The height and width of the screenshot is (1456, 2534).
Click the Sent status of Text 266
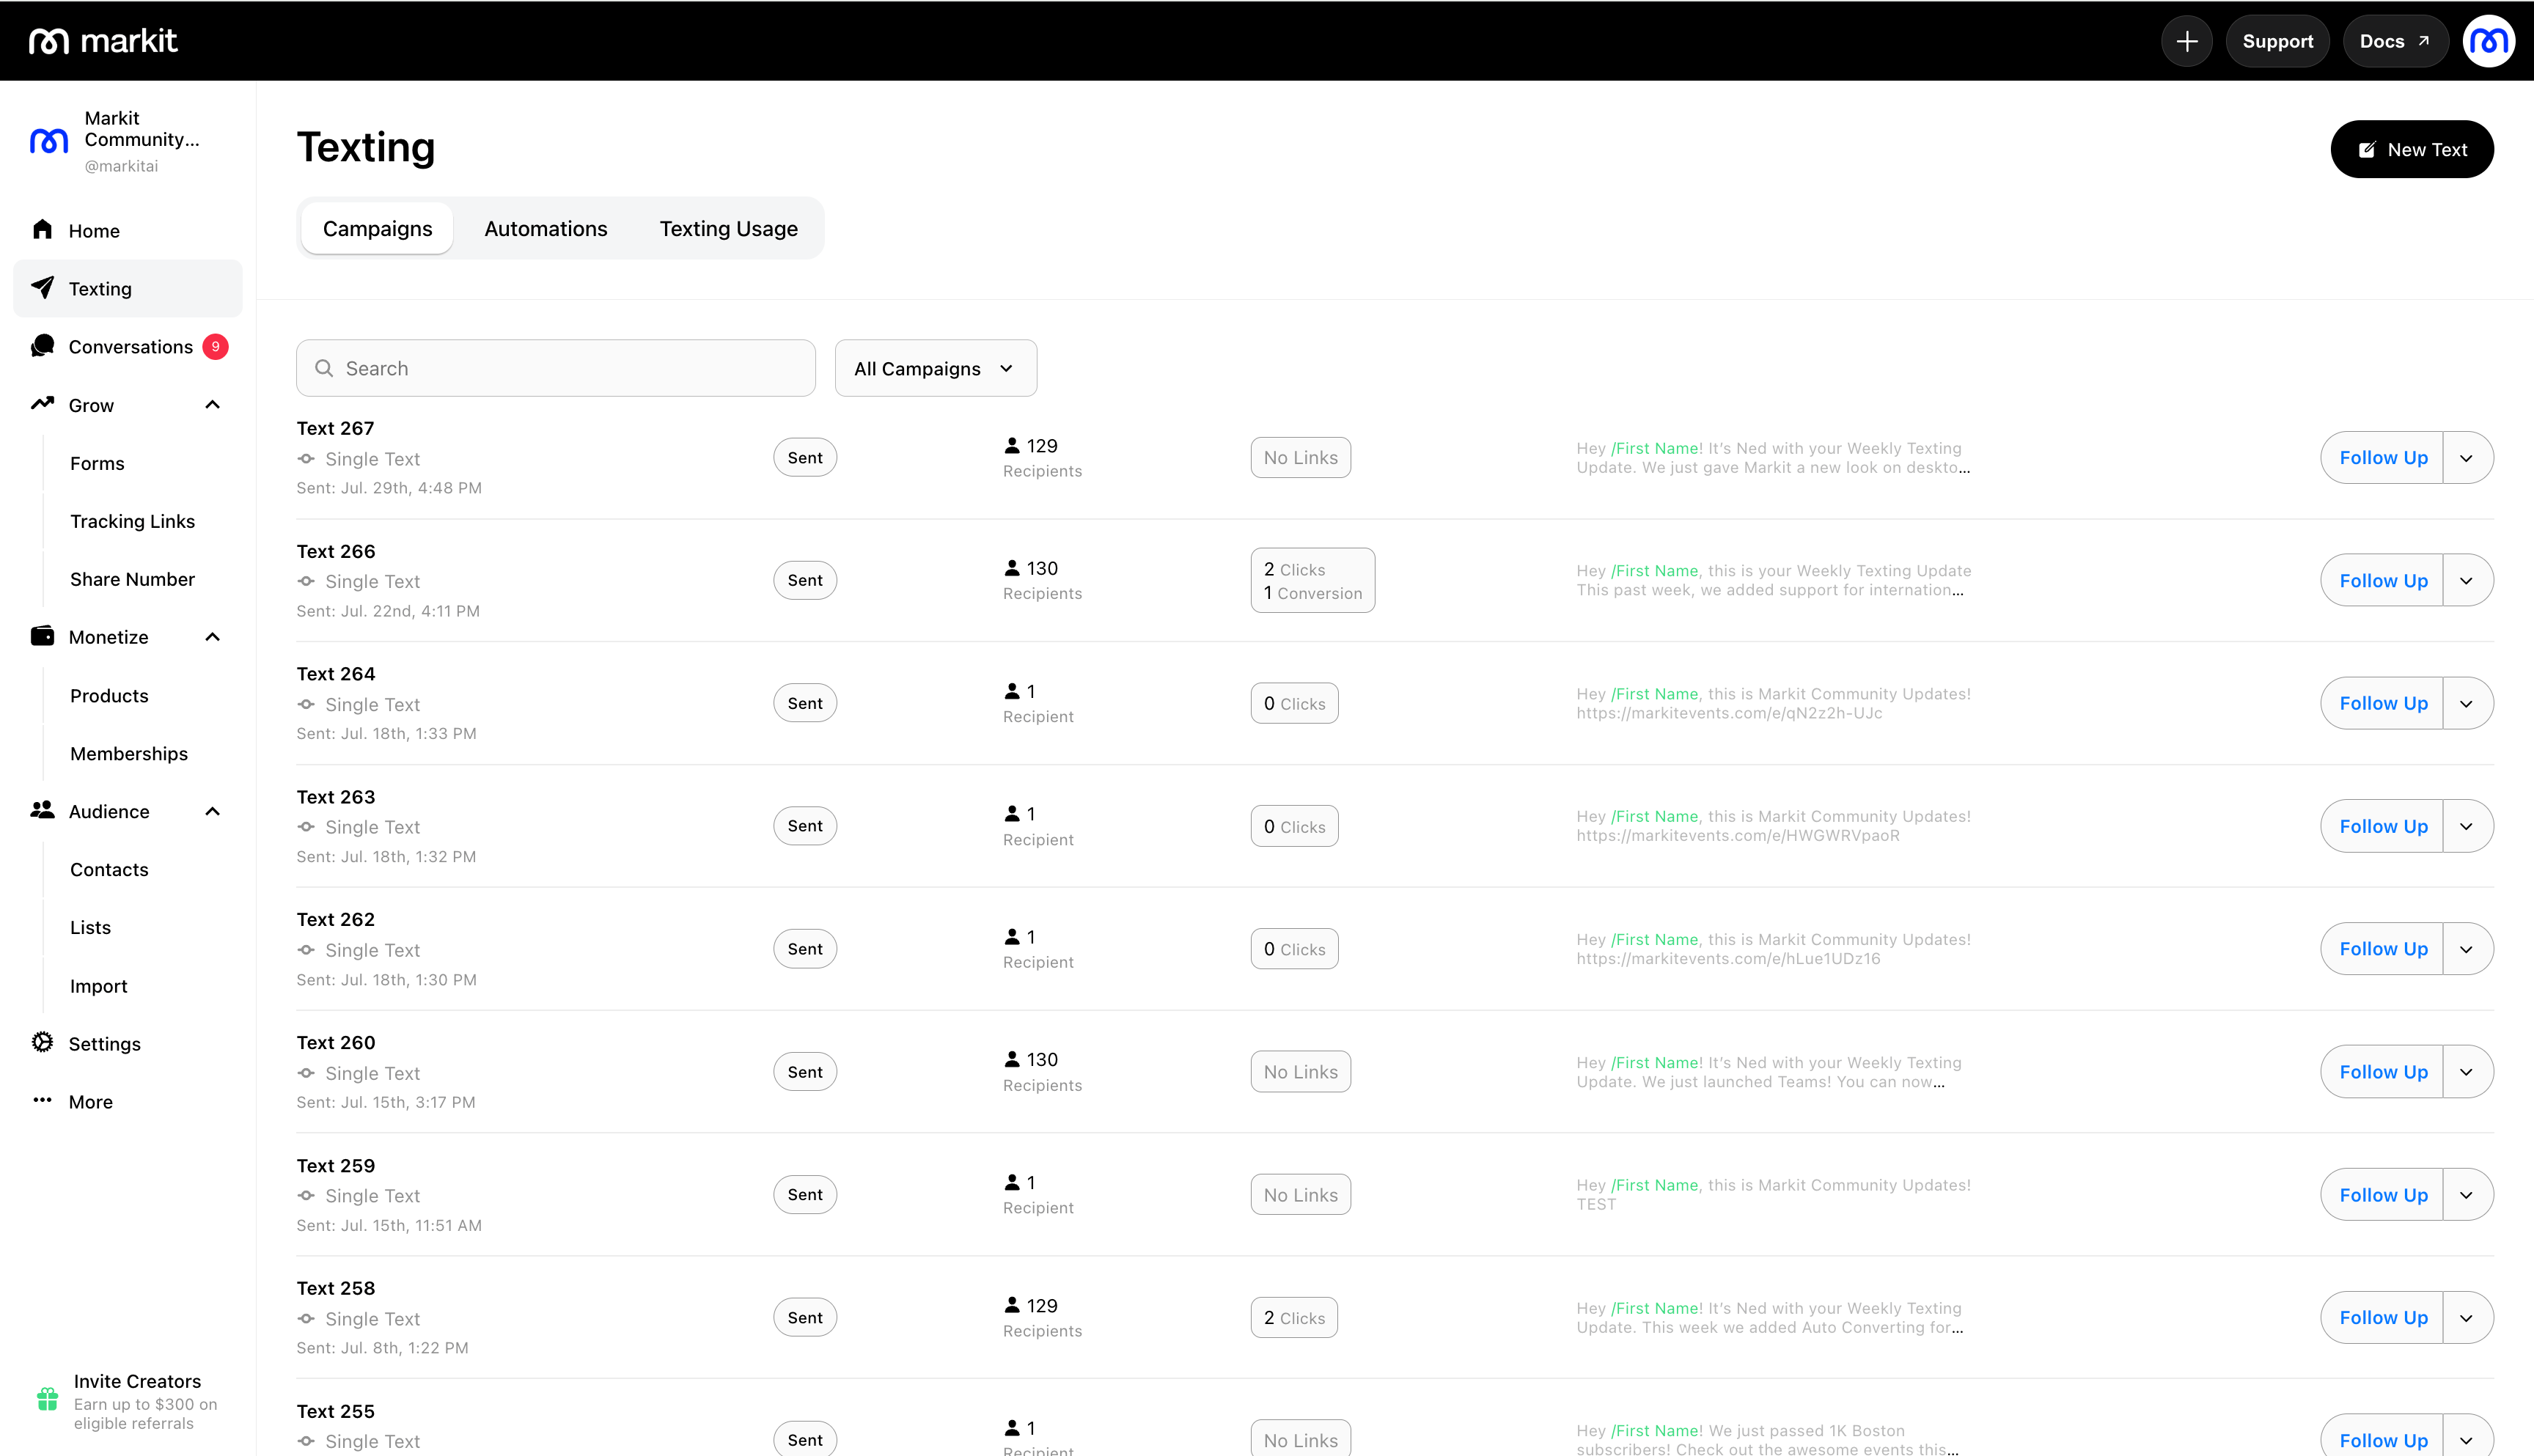pyautogui.click(x=805, y=580)
